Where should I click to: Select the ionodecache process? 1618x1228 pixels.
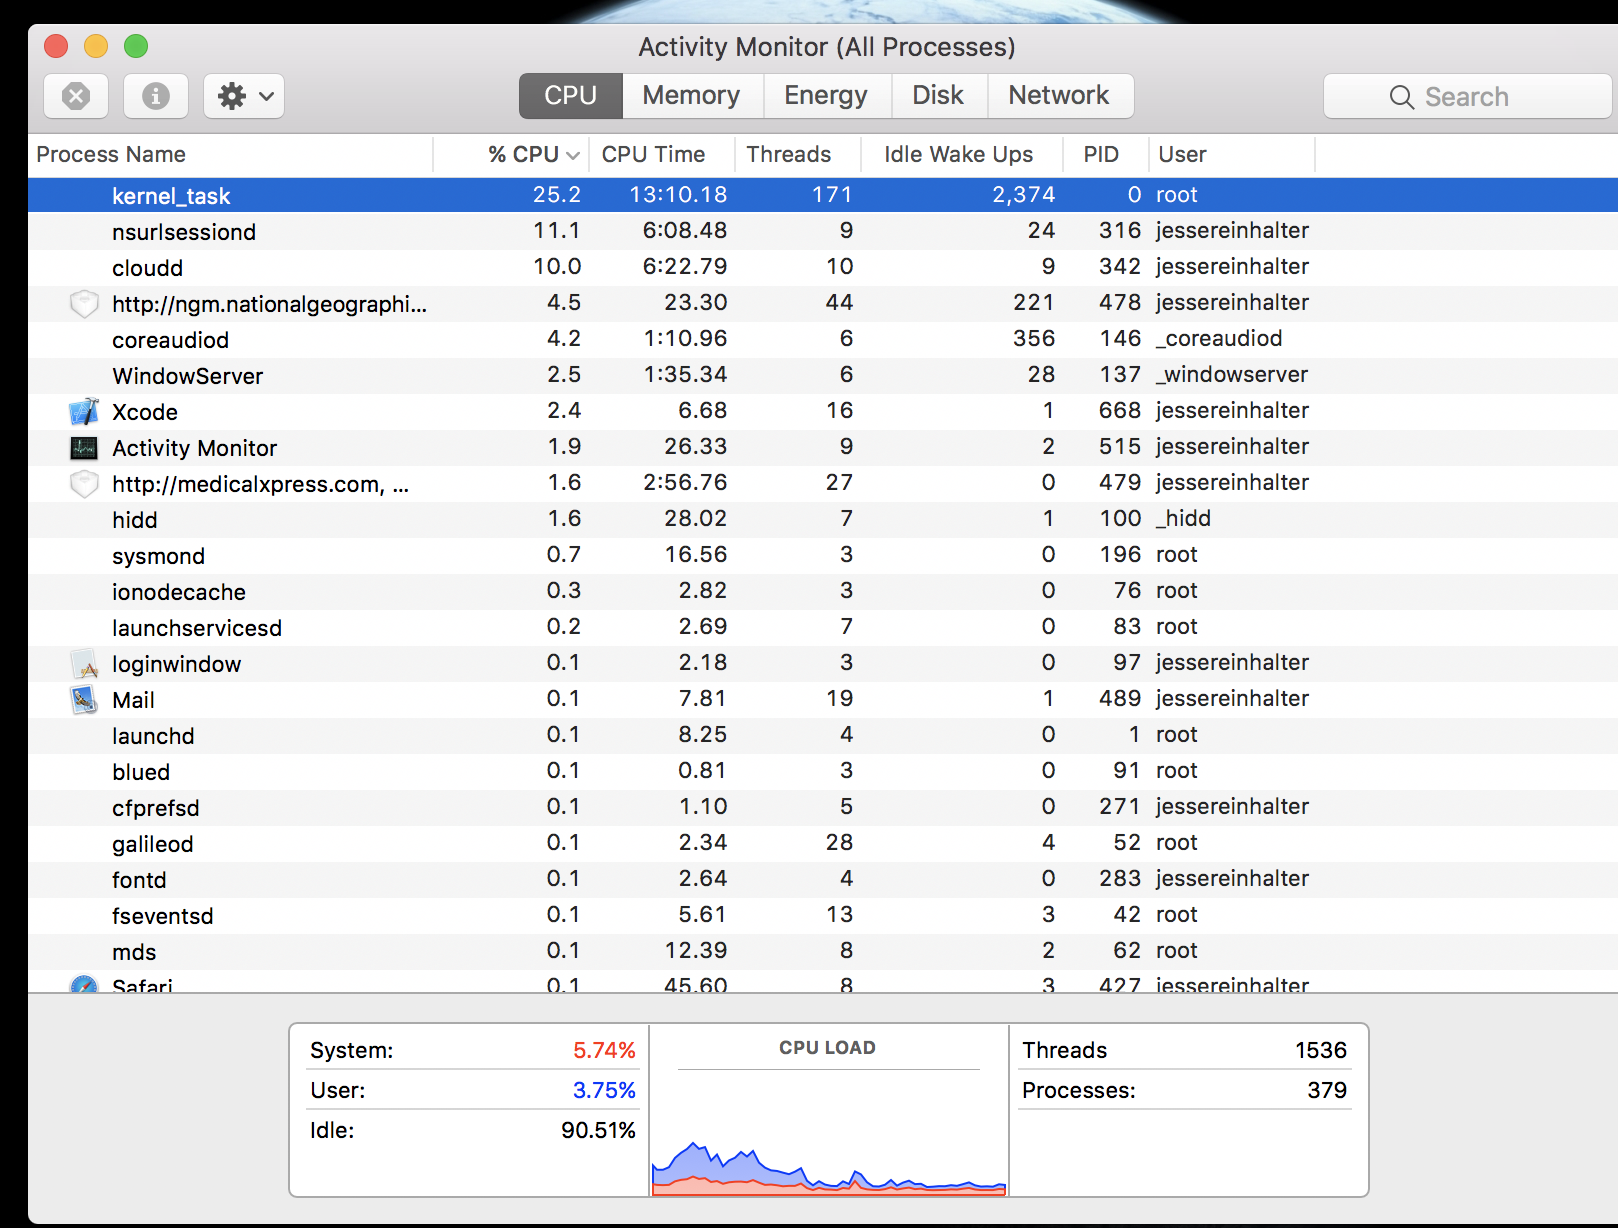click(822, 591)
